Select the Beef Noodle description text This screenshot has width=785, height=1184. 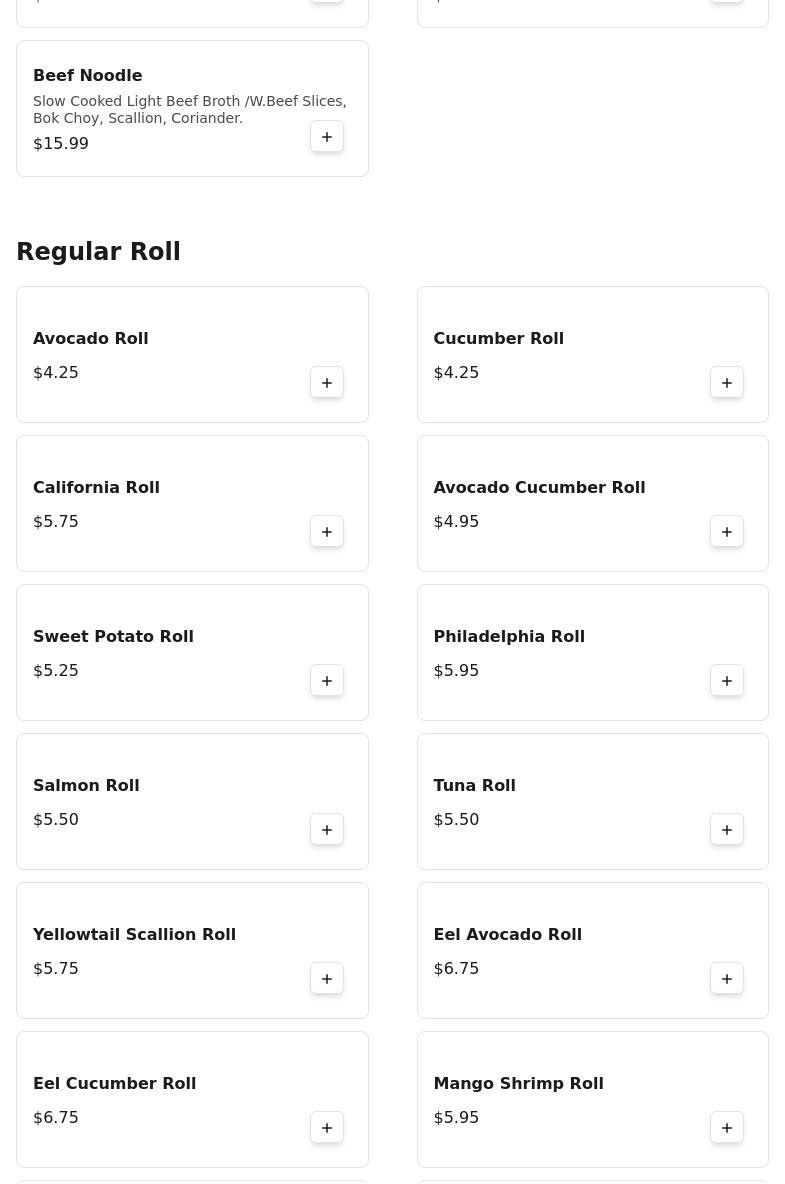coord(189,110)
